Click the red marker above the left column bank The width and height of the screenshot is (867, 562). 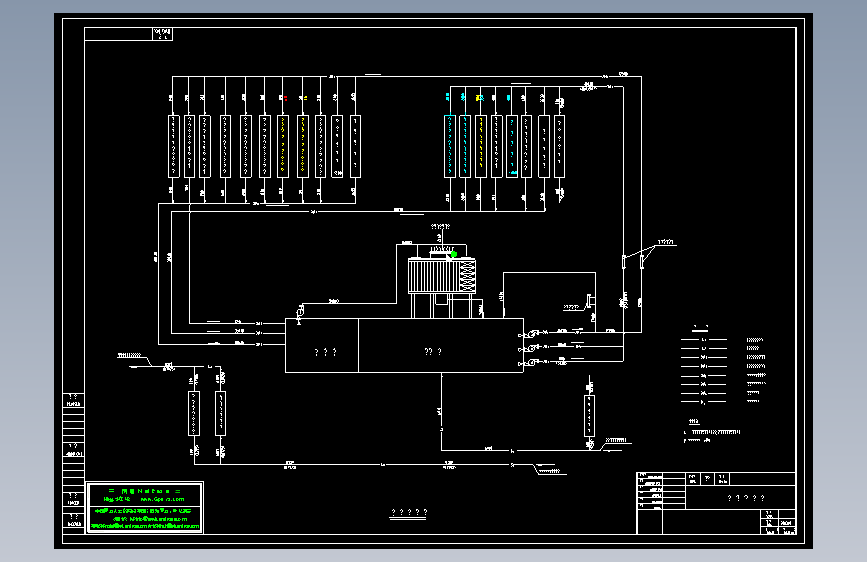(285, 98)
